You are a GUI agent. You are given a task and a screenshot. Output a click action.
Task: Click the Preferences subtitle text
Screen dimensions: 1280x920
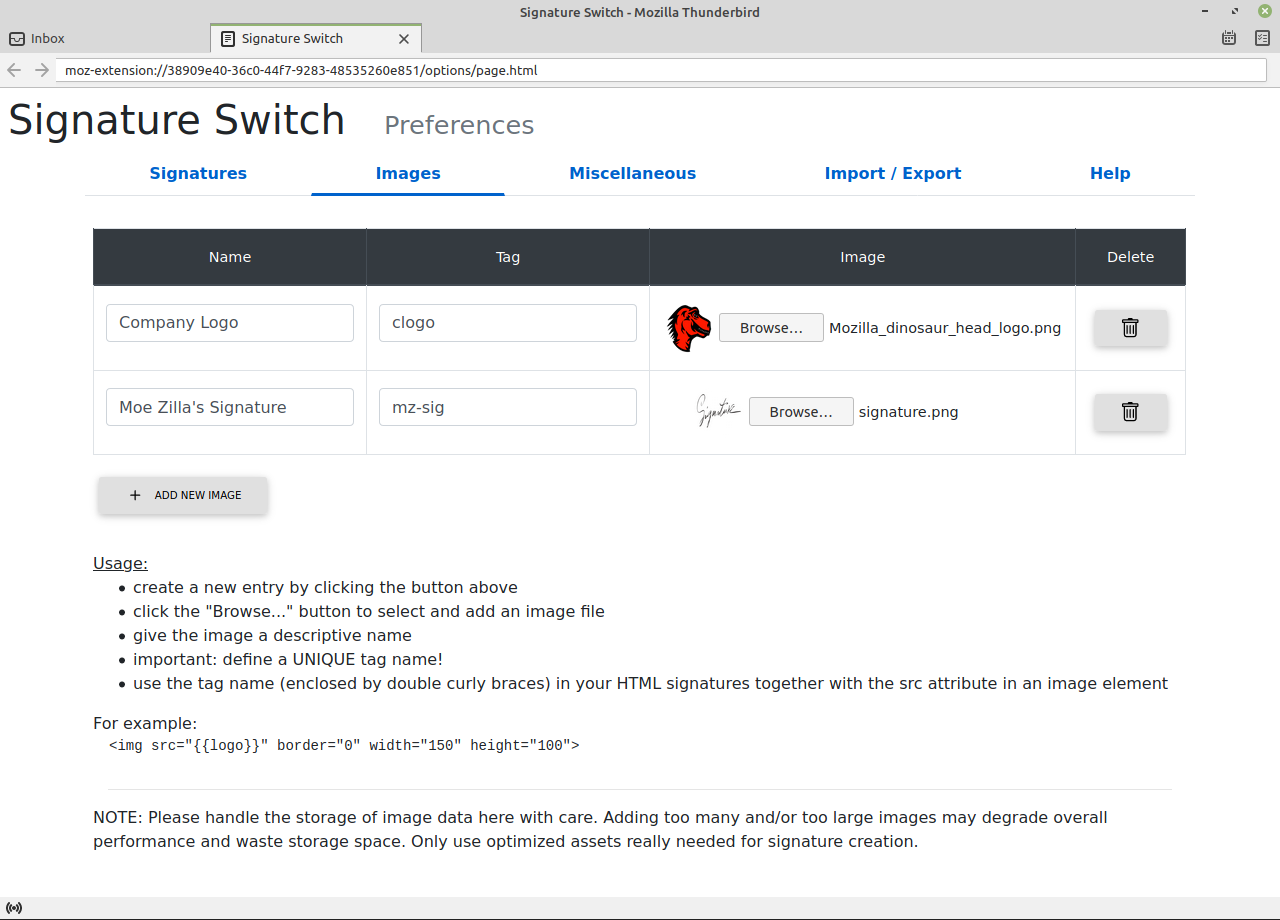[459, 125]
